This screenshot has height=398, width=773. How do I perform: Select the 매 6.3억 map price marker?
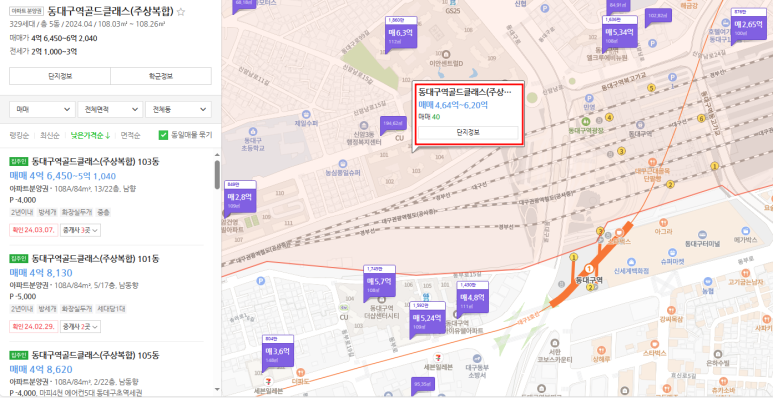401,34
